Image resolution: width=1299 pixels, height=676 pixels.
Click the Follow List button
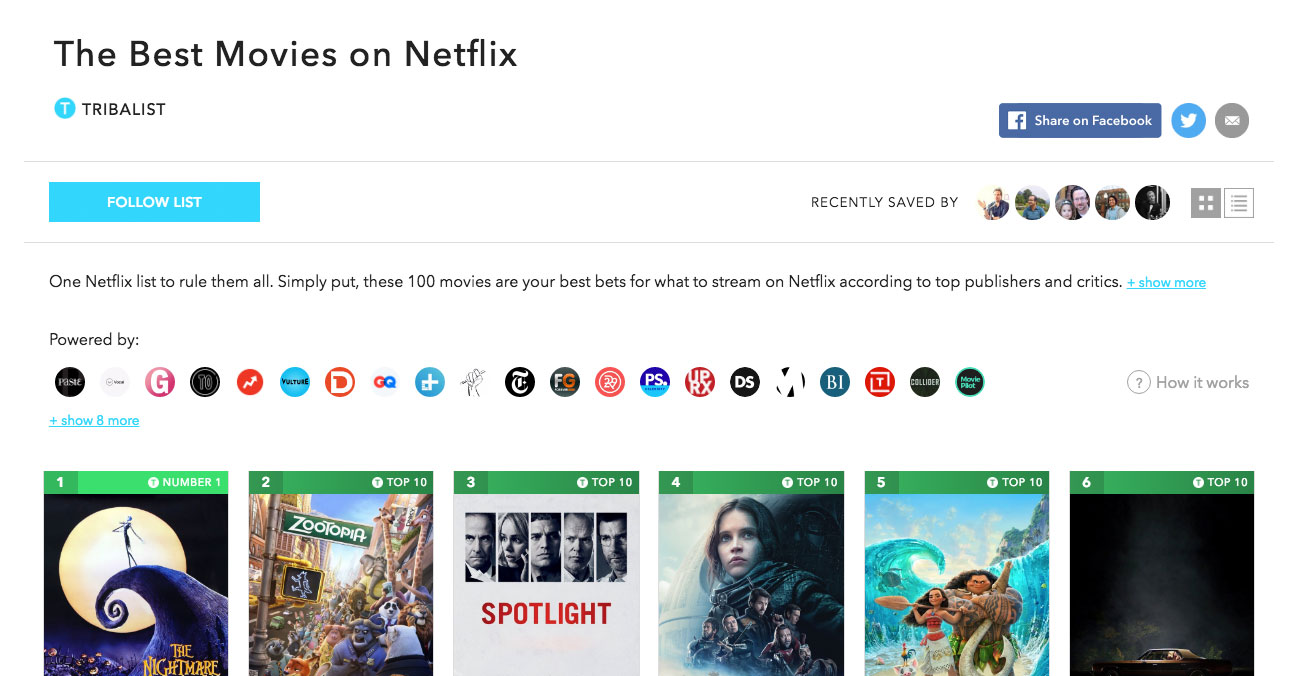tap(154, 202)
